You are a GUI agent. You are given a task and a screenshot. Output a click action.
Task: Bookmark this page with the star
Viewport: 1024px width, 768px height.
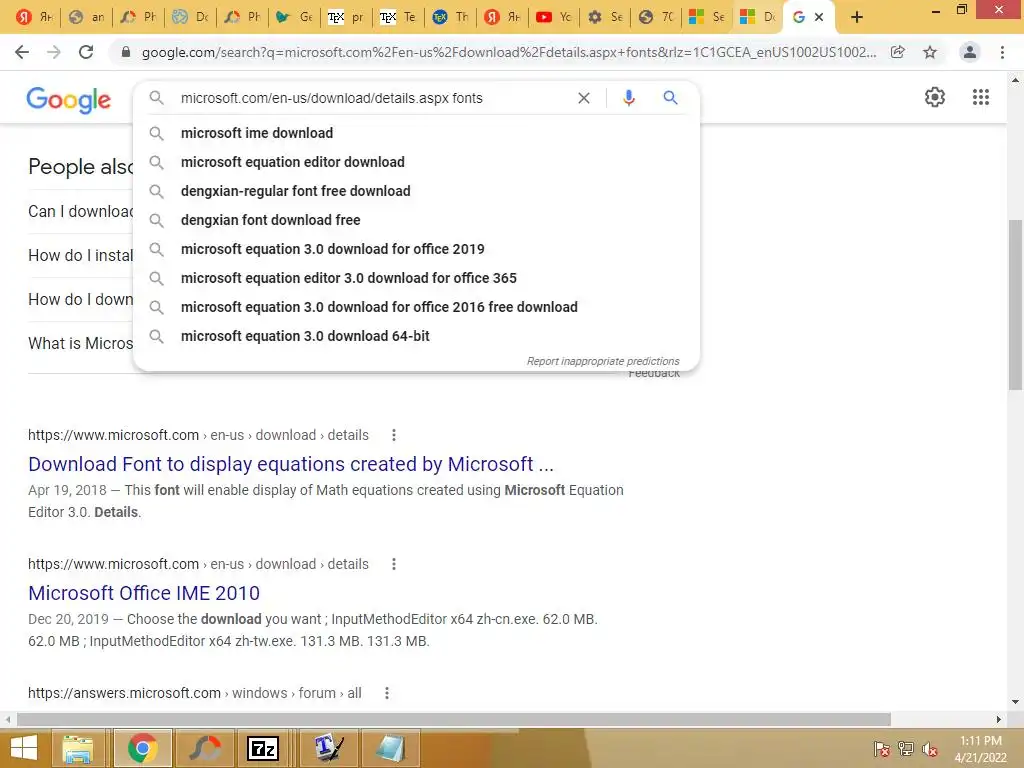click(x=930, y=52)
